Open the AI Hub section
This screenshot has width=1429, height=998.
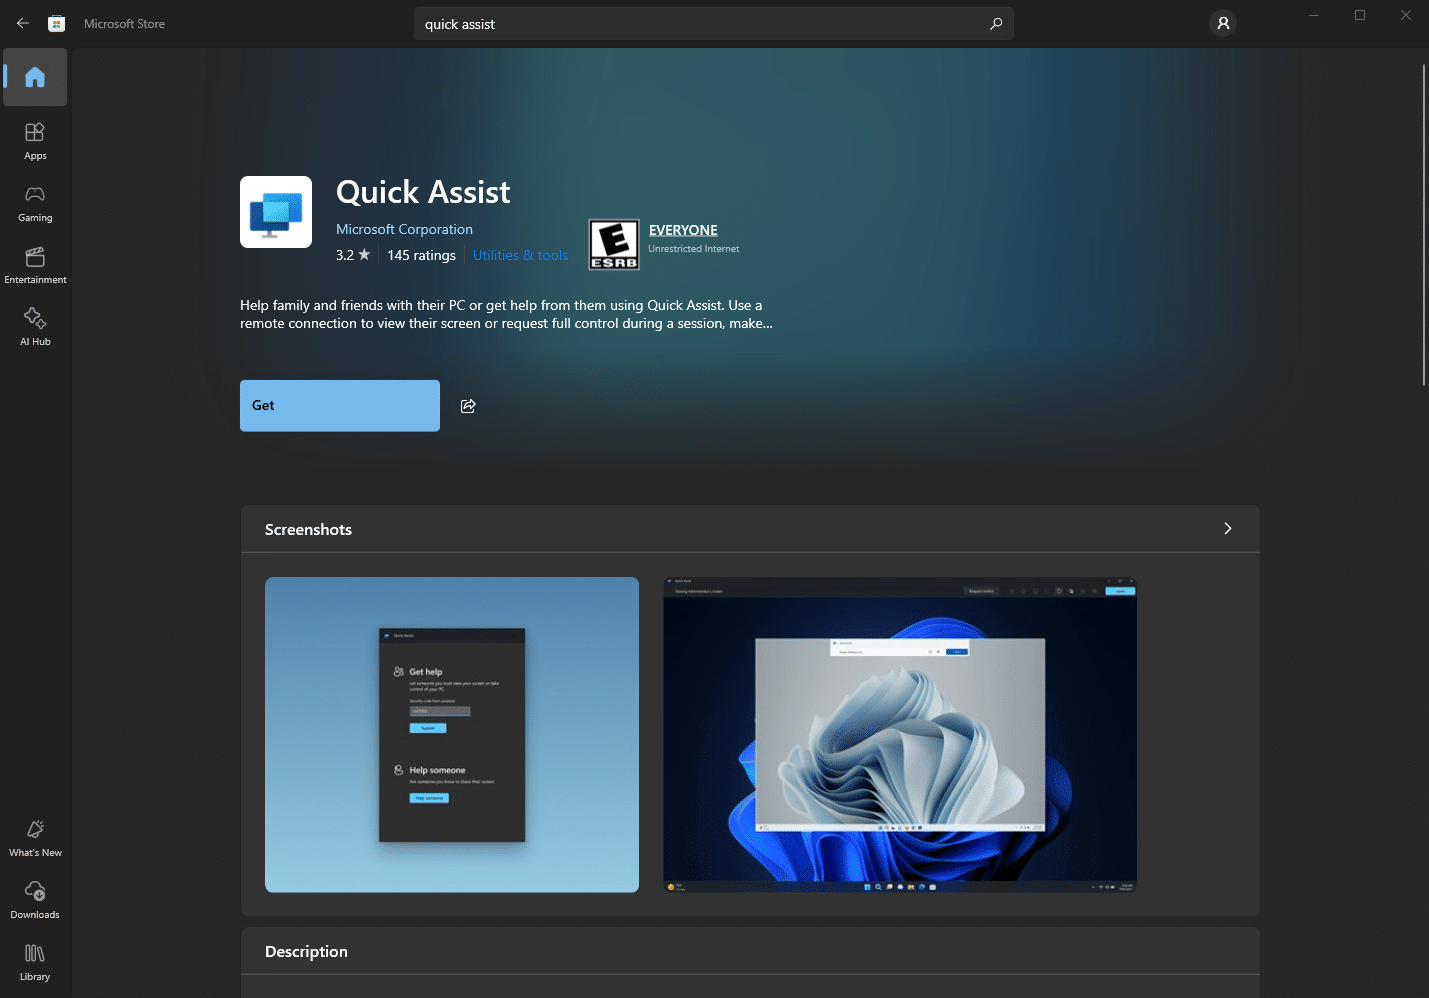pyautogui.click(x=35, y=327)
